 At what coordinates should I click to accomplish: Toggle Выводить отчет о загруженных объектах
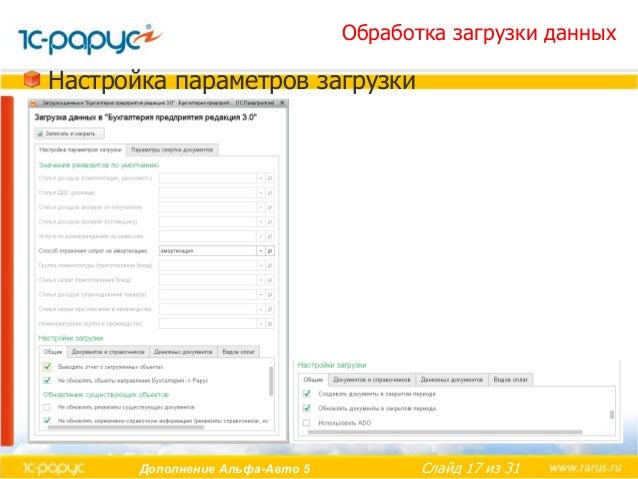click(x=47, y=367)
